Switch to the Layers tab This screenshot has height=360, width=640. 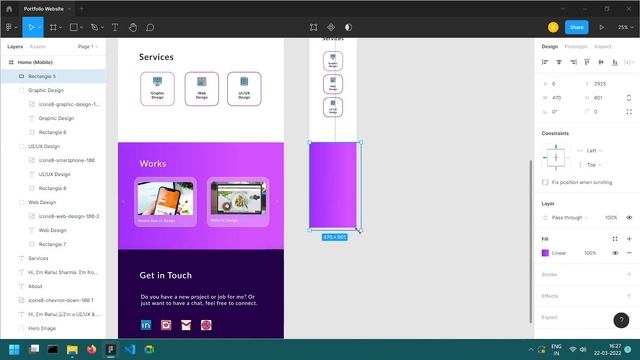[x=15, y=47]
